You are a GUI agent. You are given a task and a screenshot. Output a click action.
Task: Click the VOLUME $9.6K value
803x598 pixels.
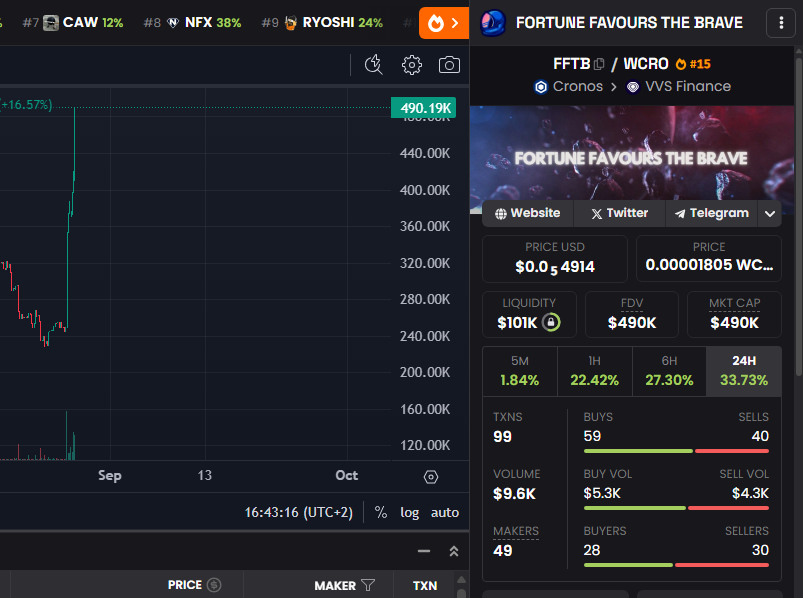(x=514, y=494)
